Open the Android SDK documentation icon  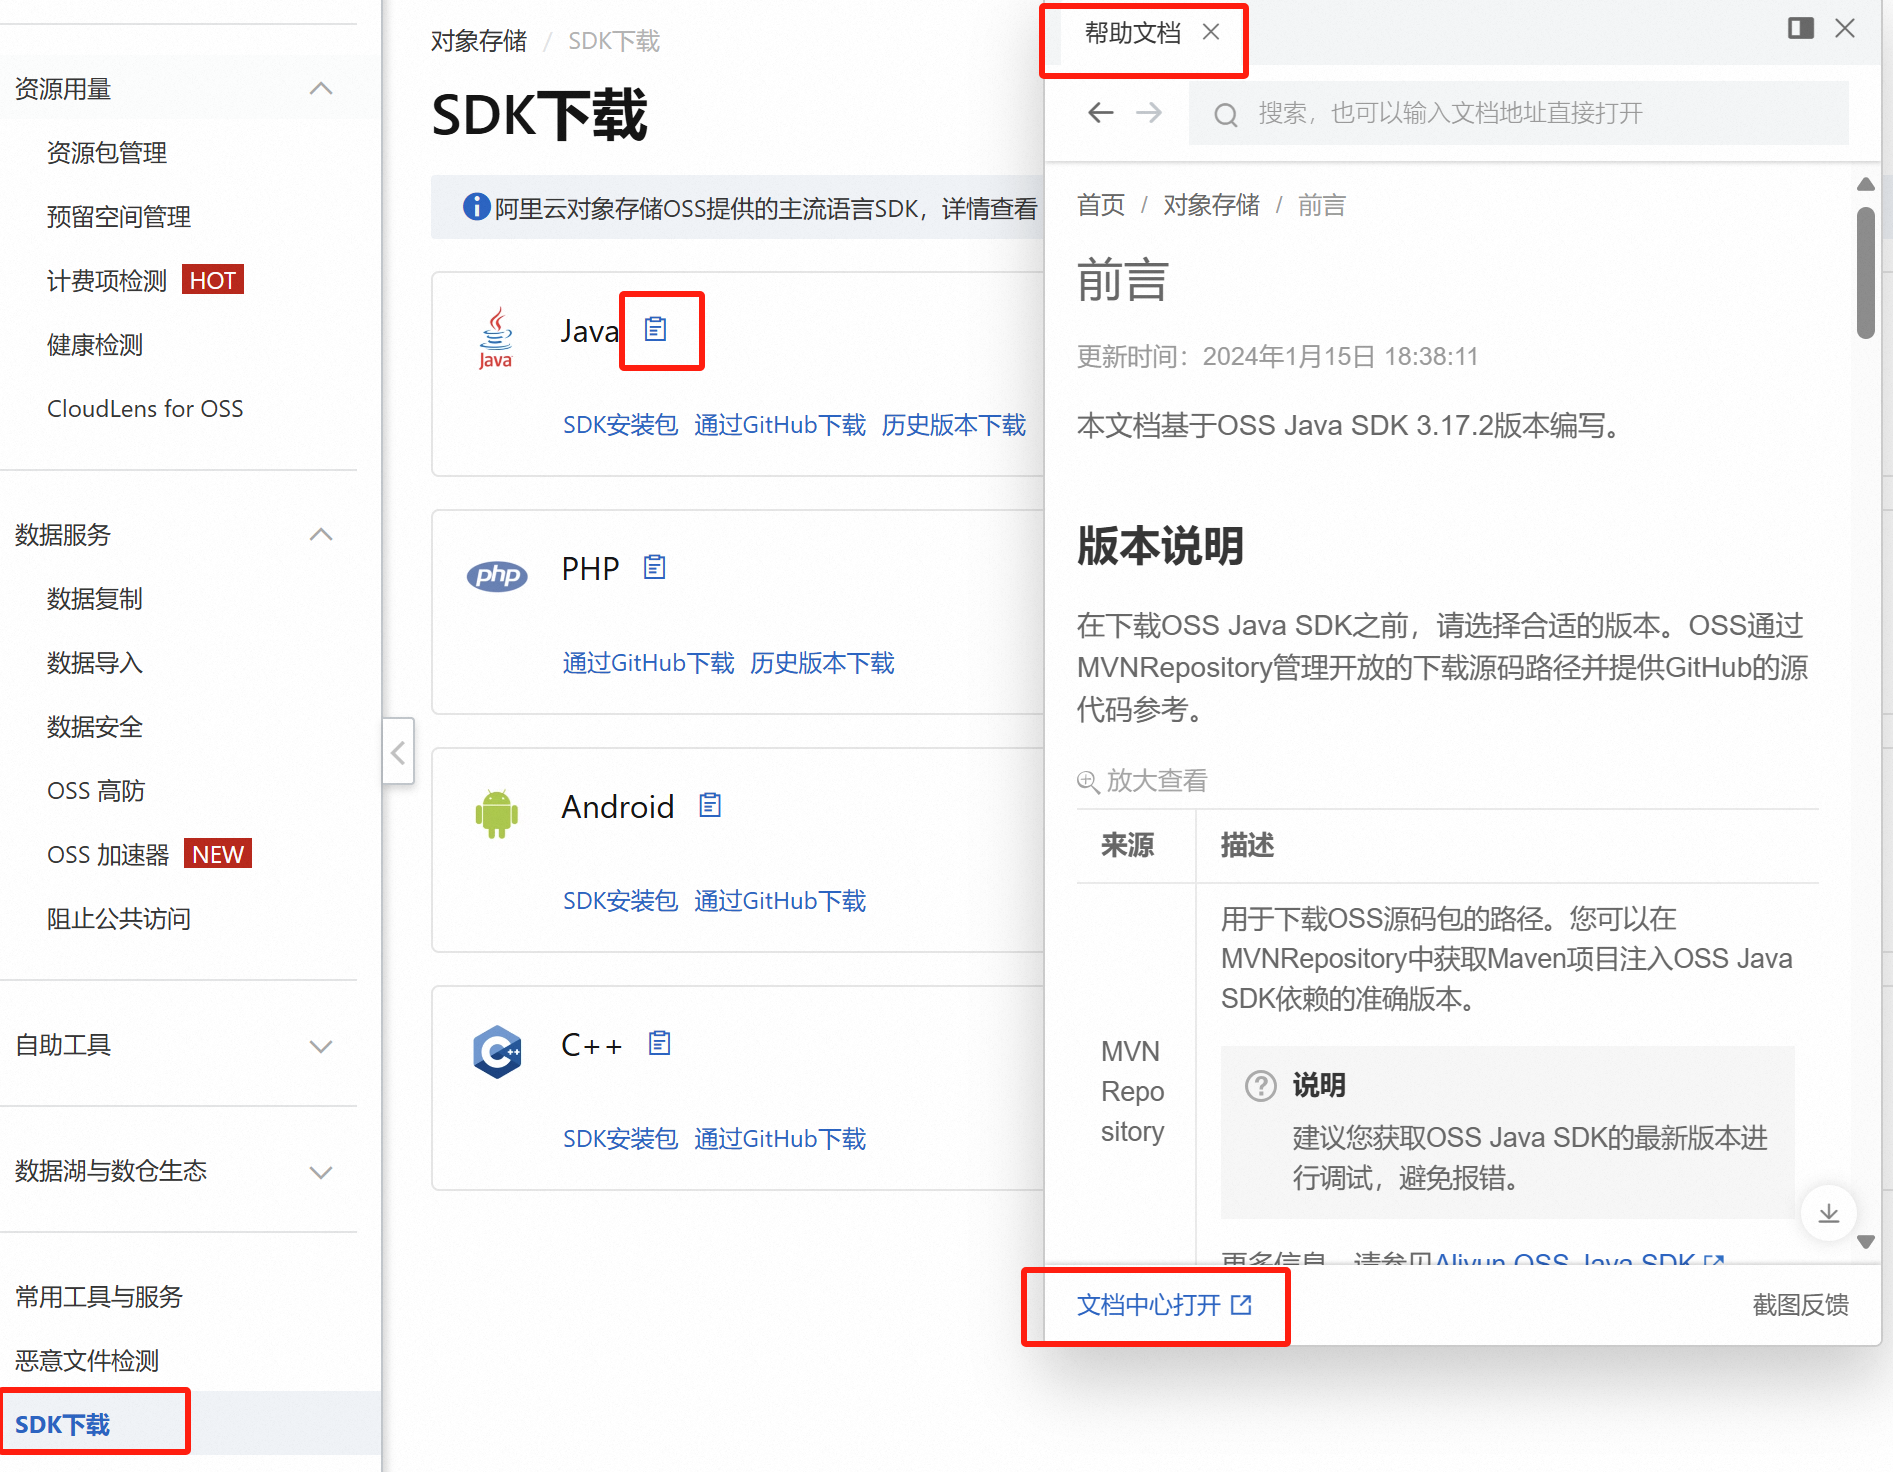coord(710,805)
